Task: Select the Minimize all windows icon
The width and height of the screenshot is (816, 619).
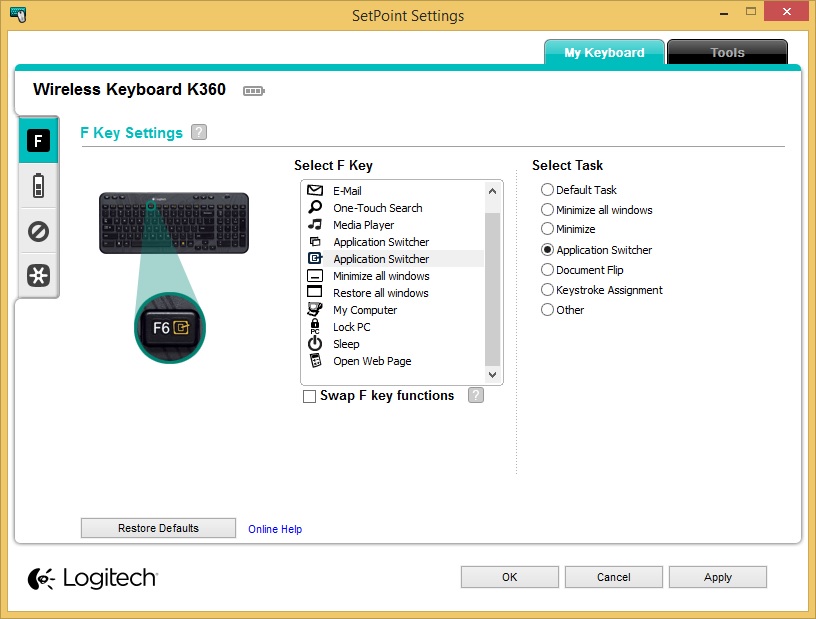Action: [x=315, y=275]
